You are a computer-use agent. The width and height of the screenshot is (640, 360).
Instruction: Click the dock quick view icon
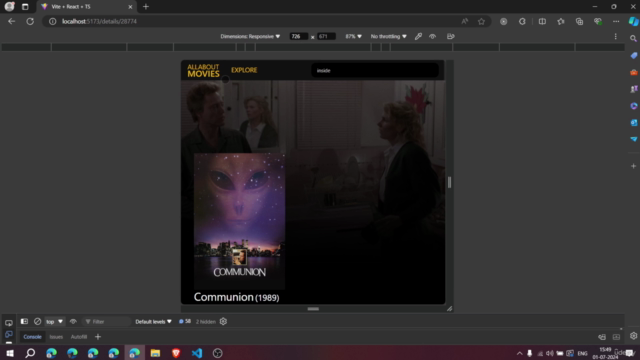point(616,337)
